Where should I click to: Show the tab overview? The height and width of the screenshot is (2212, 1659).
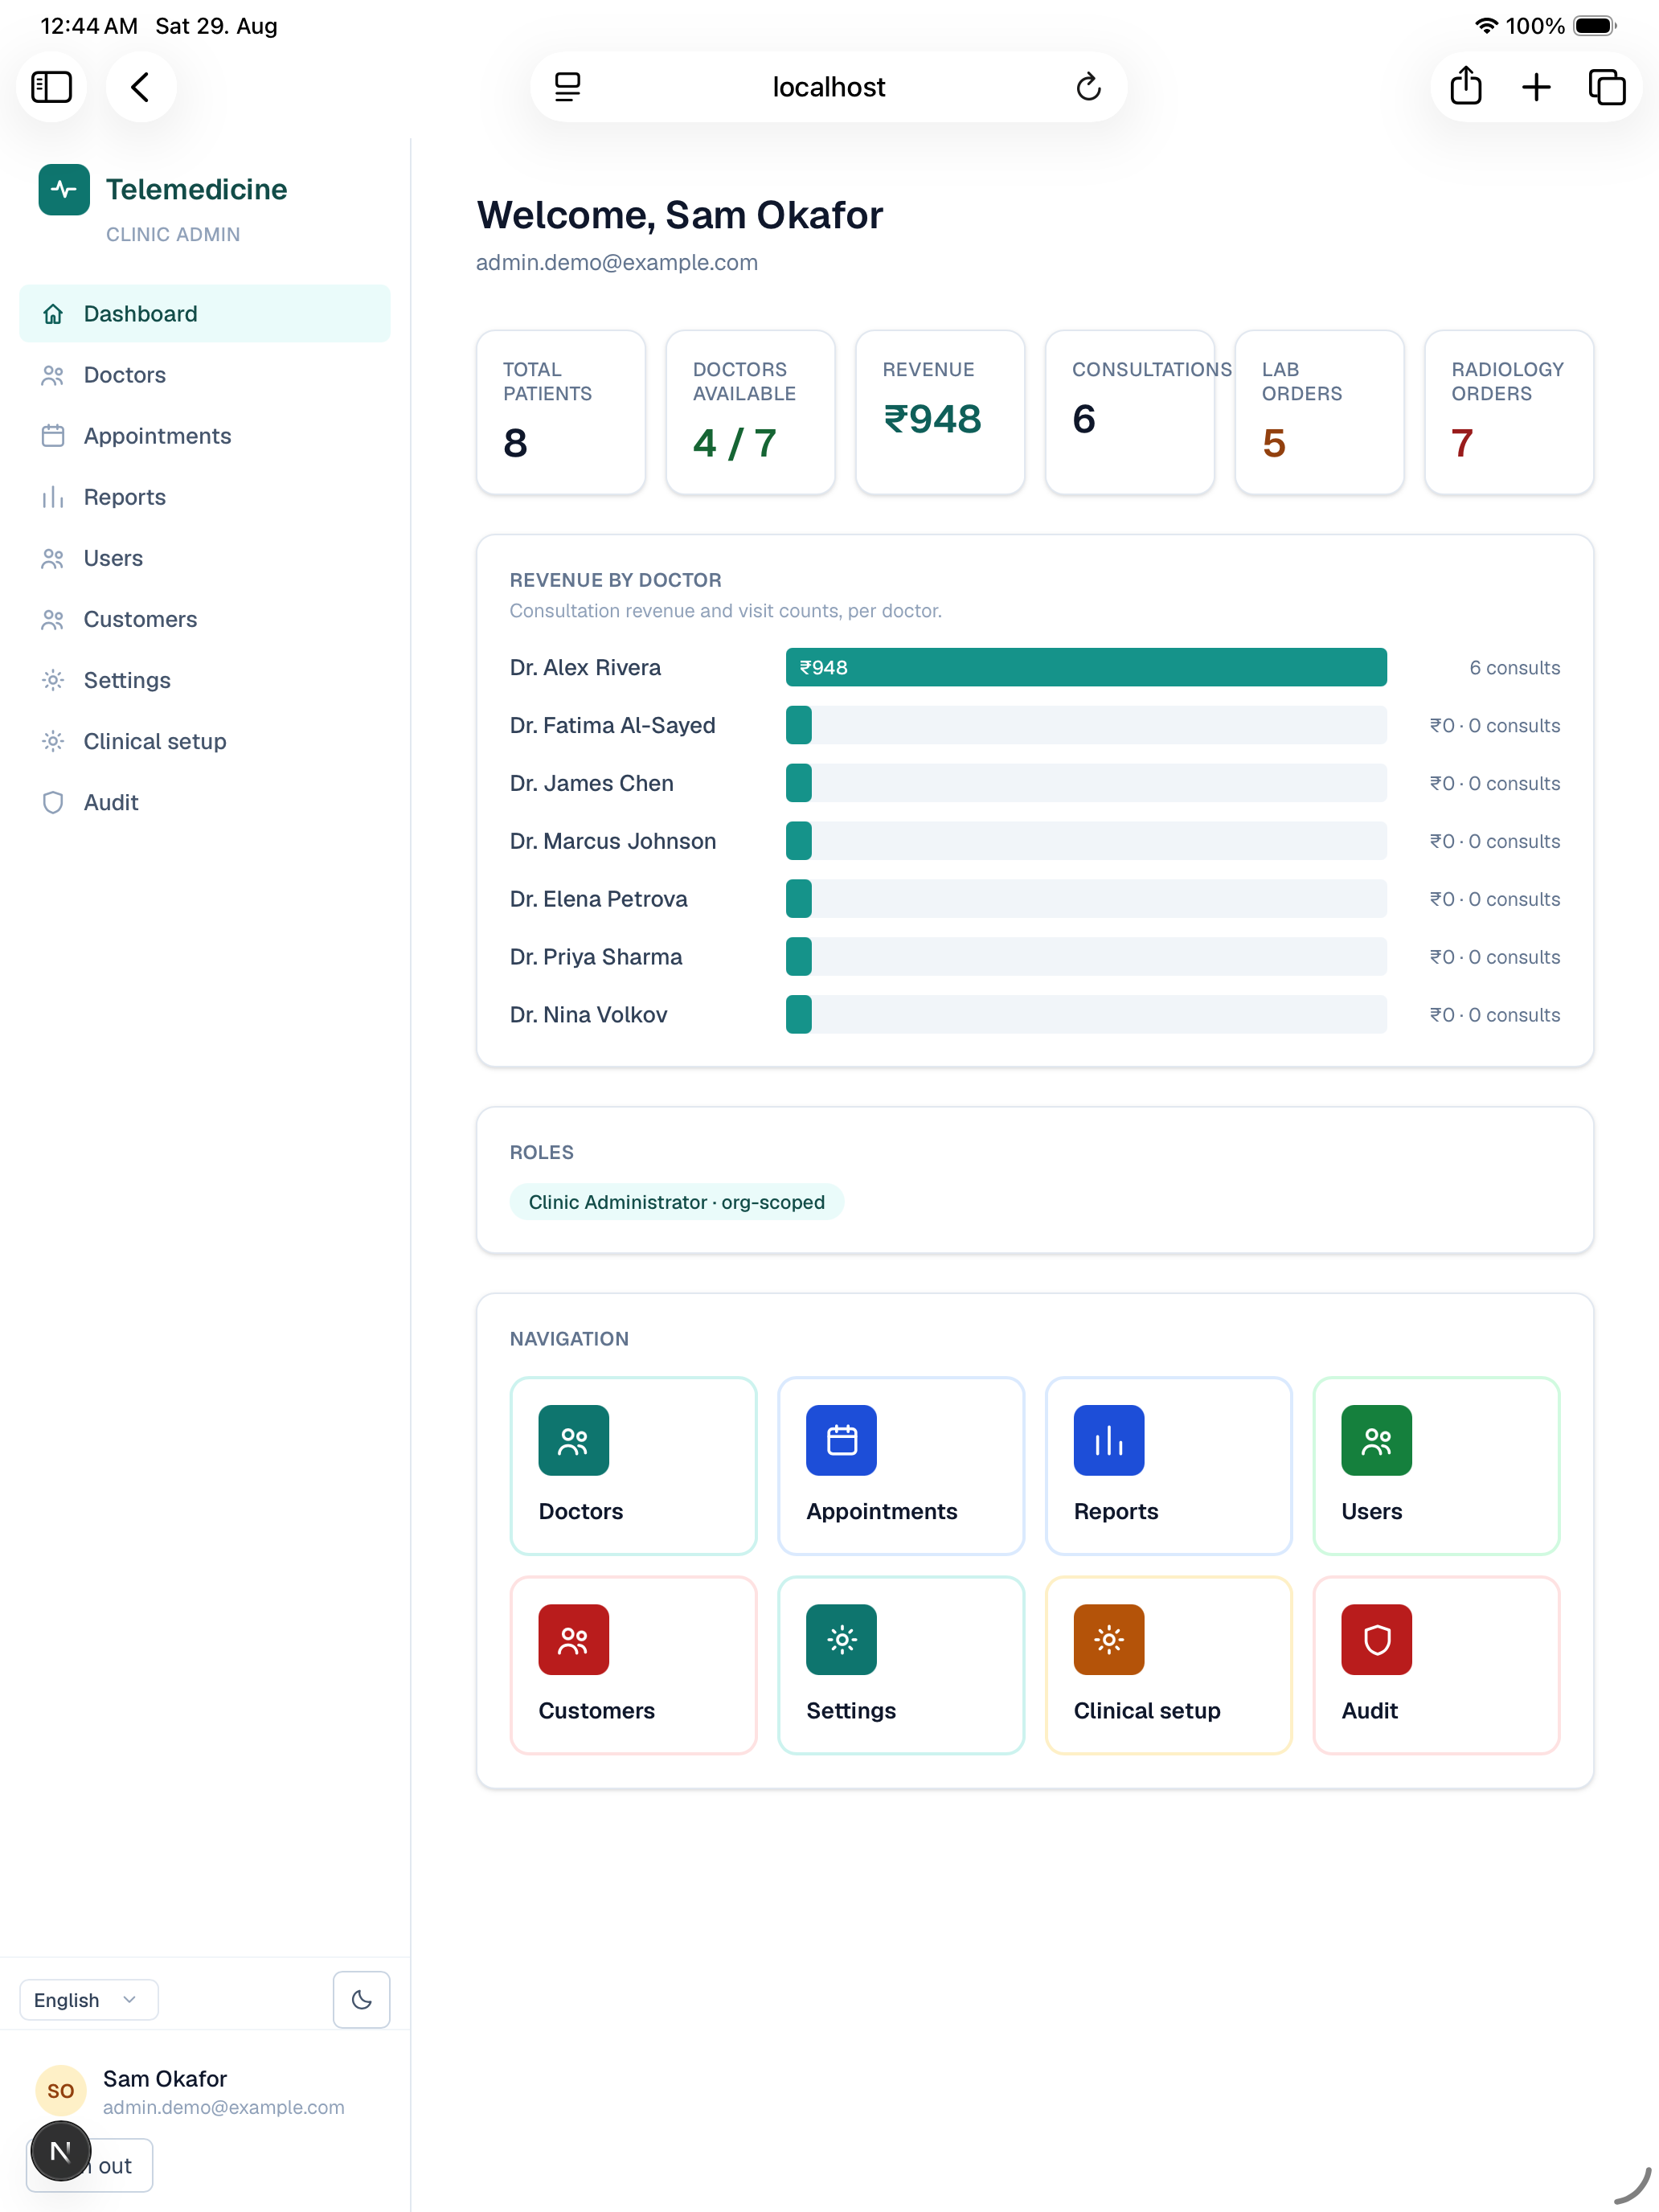coord(1607,87)
